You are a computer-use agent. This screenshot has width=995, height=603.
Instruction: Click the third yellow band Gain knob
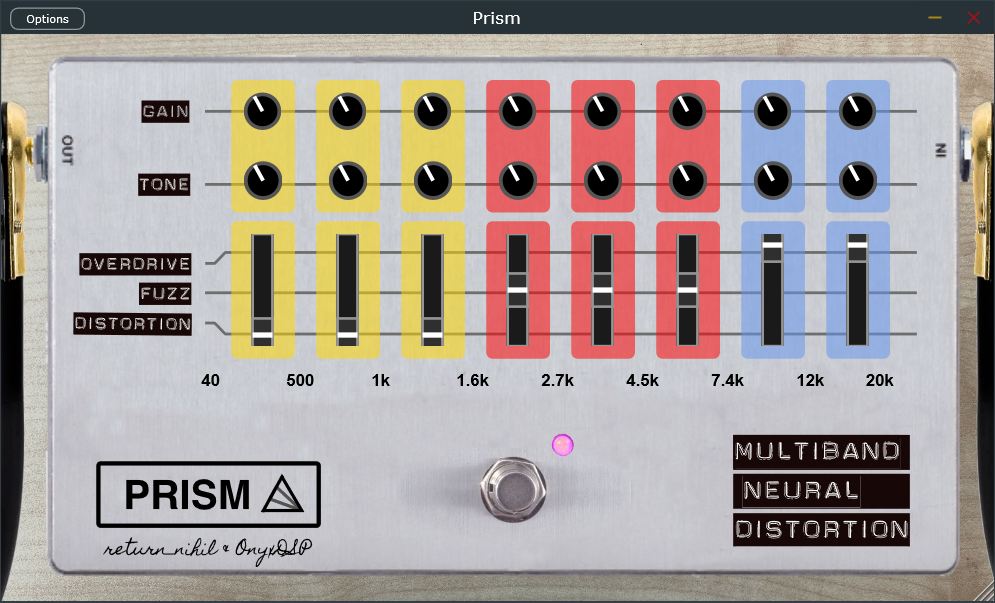tap(432, 112)
